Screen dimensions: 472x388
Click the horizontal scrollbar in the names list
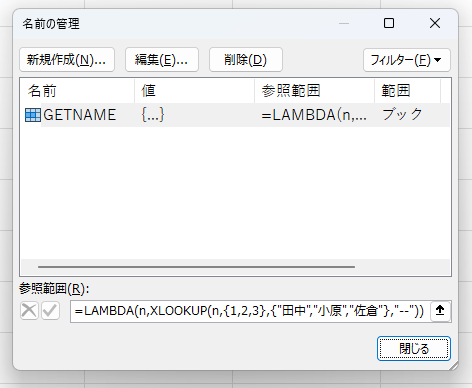tap(196, 267)
